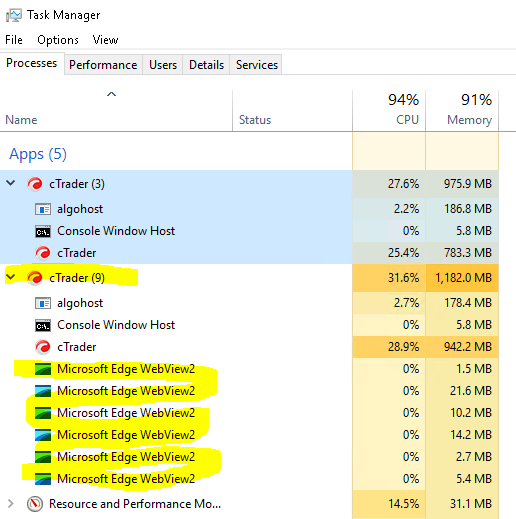This screenshot has height=519, width=516.
Task: Click the 31.6% CPU value
Action: [403, 278]
